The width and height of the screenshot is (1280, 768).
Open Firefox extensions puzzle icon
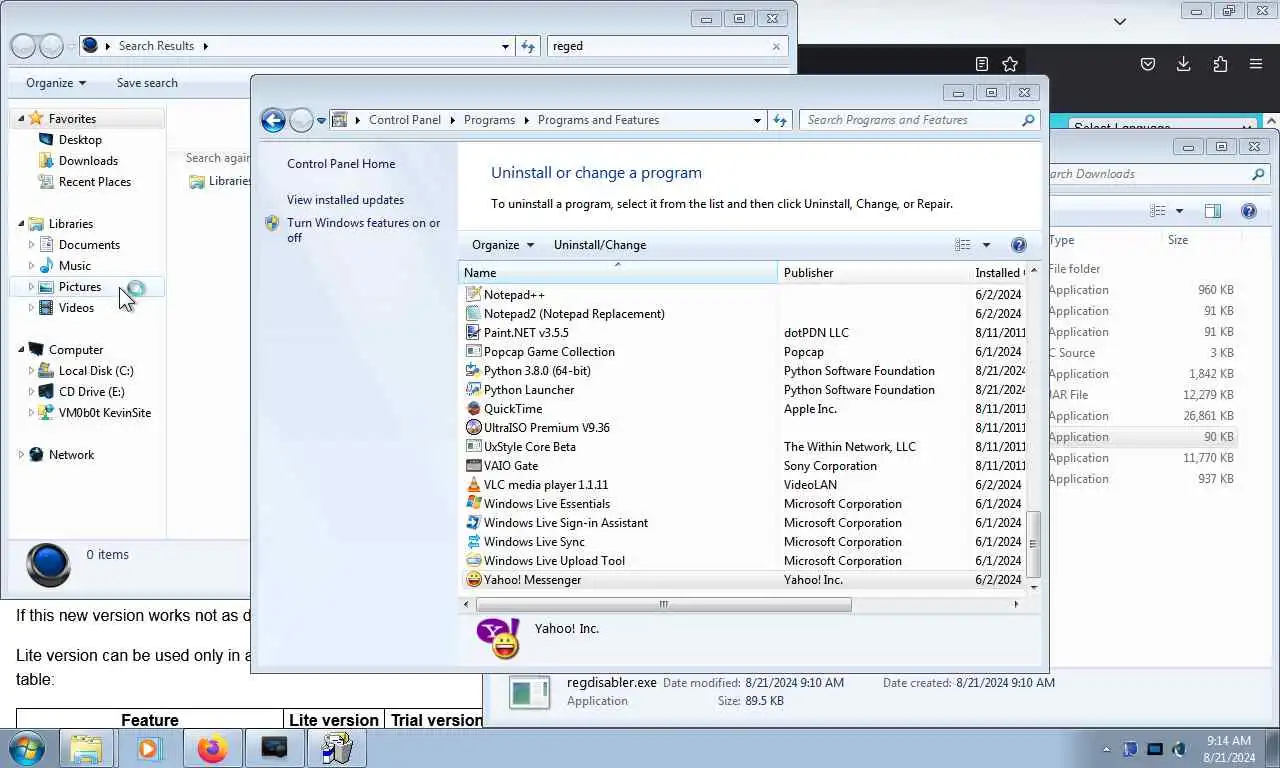(x=1220, y=64)
